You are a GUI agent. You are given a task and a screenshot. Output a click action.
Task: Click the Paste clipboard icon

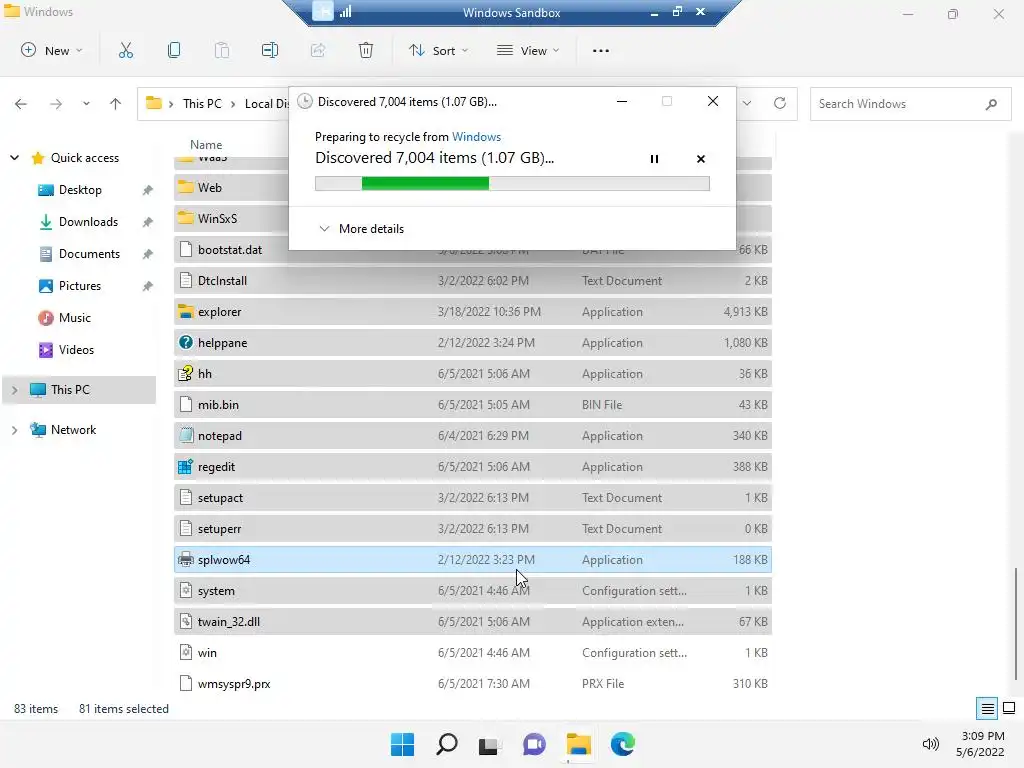[x=222, y=50]
